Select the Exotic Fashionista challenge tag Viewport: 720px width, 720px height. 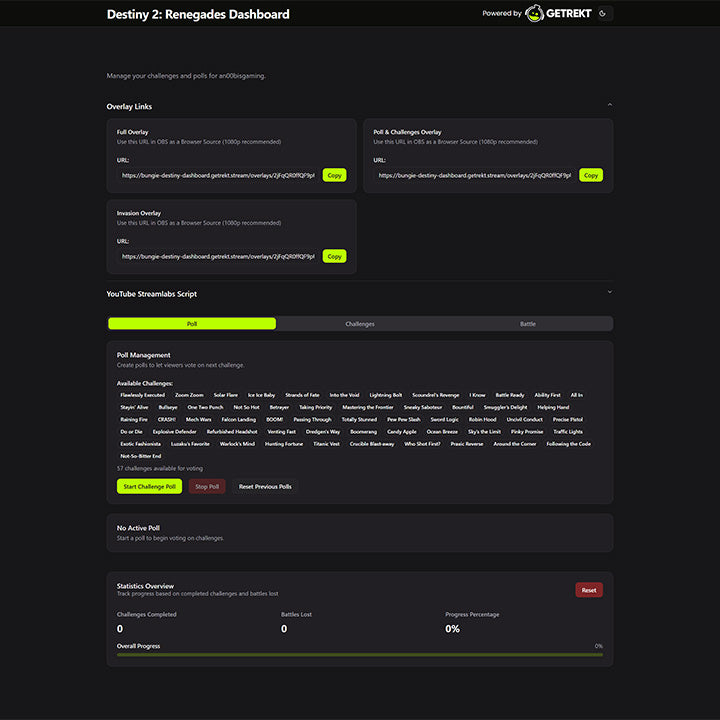[141, 444]
